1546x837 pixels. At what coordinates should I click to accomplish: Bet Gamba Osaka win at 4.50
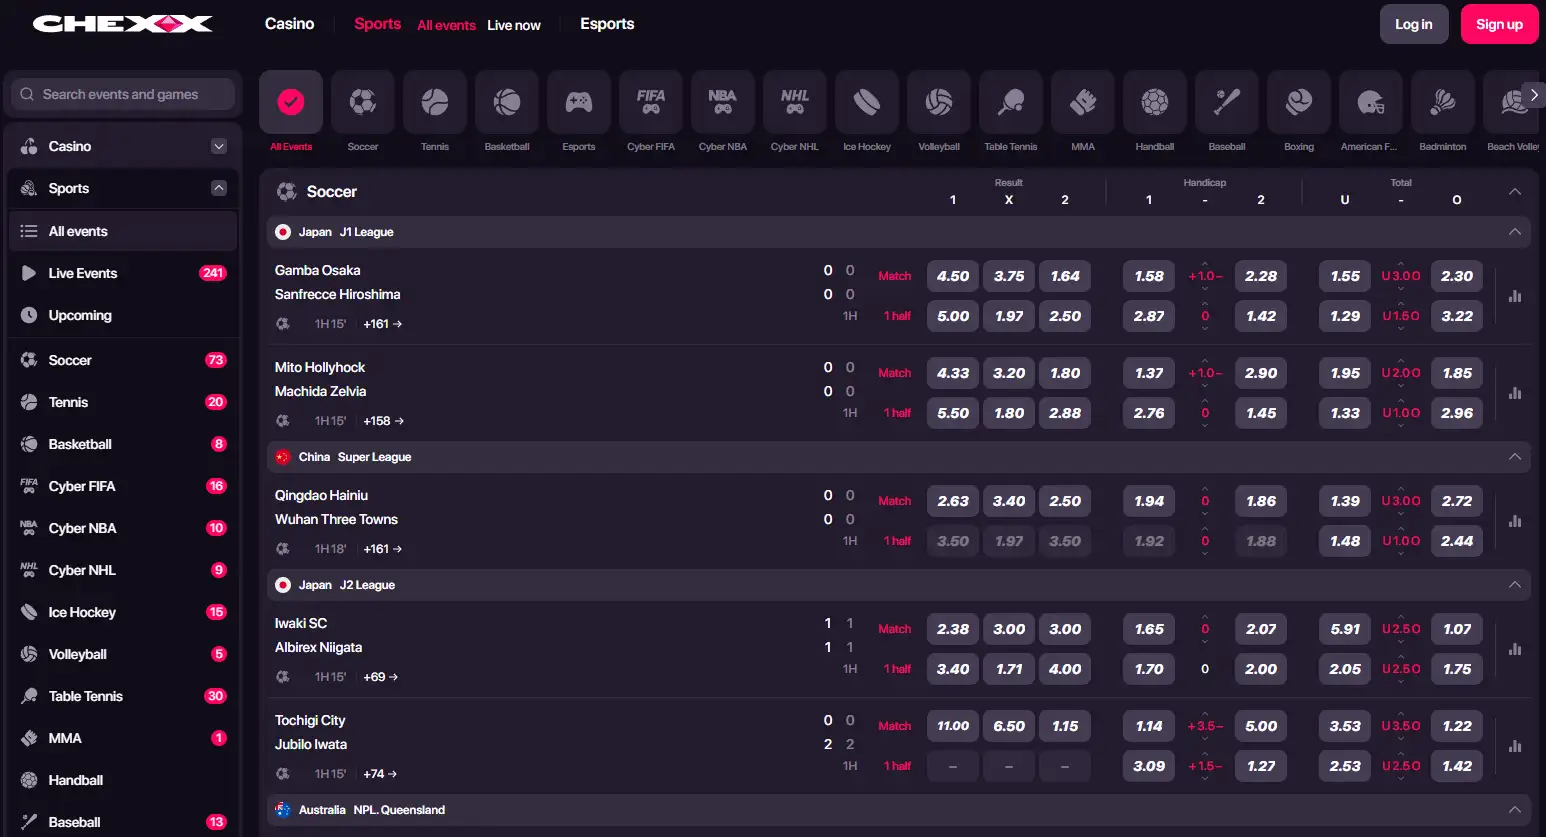pyautogui.click(x=953, y=276)
